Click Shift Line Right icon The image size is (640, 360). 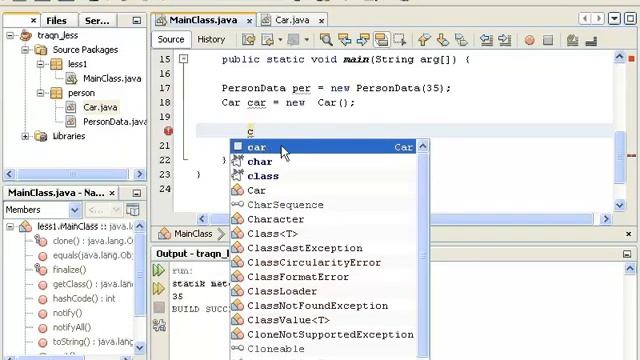click(505, 40)
